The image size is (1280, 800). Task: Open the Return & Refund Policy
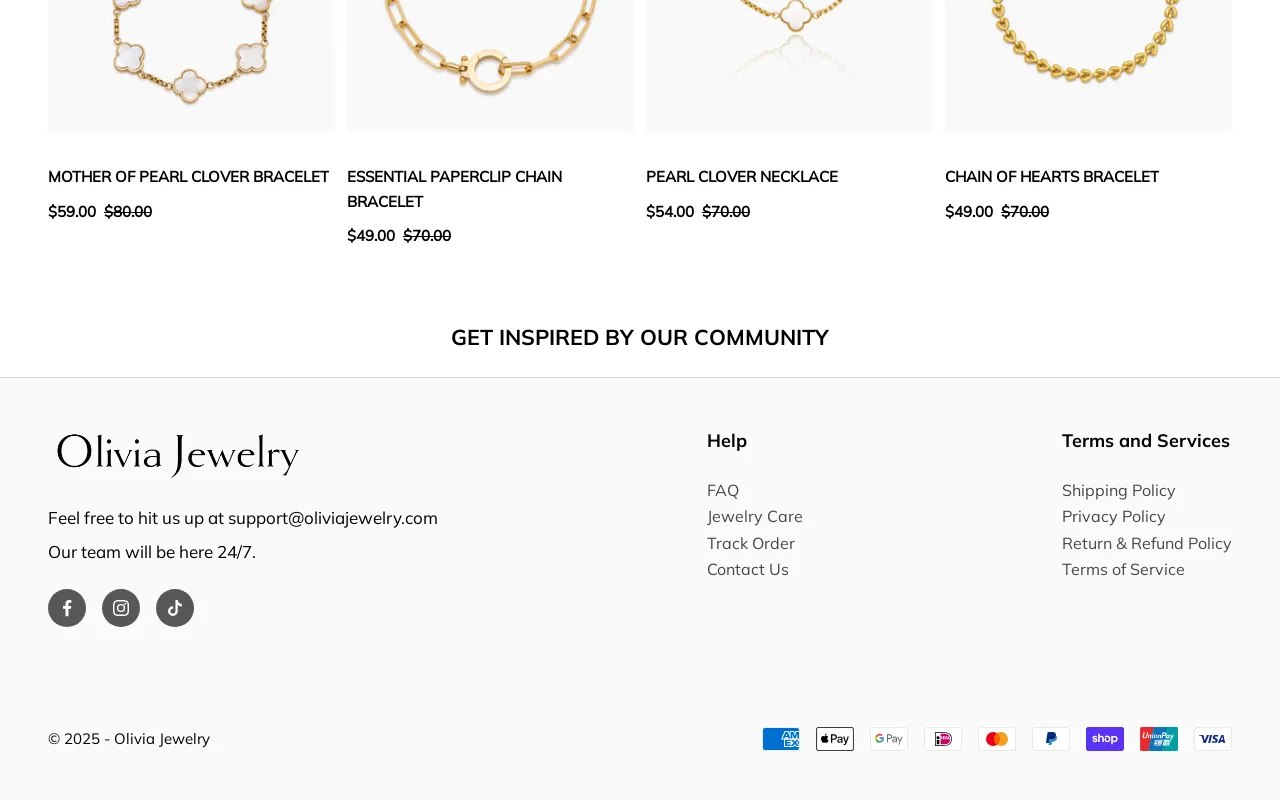click(x=1146, y=543)
